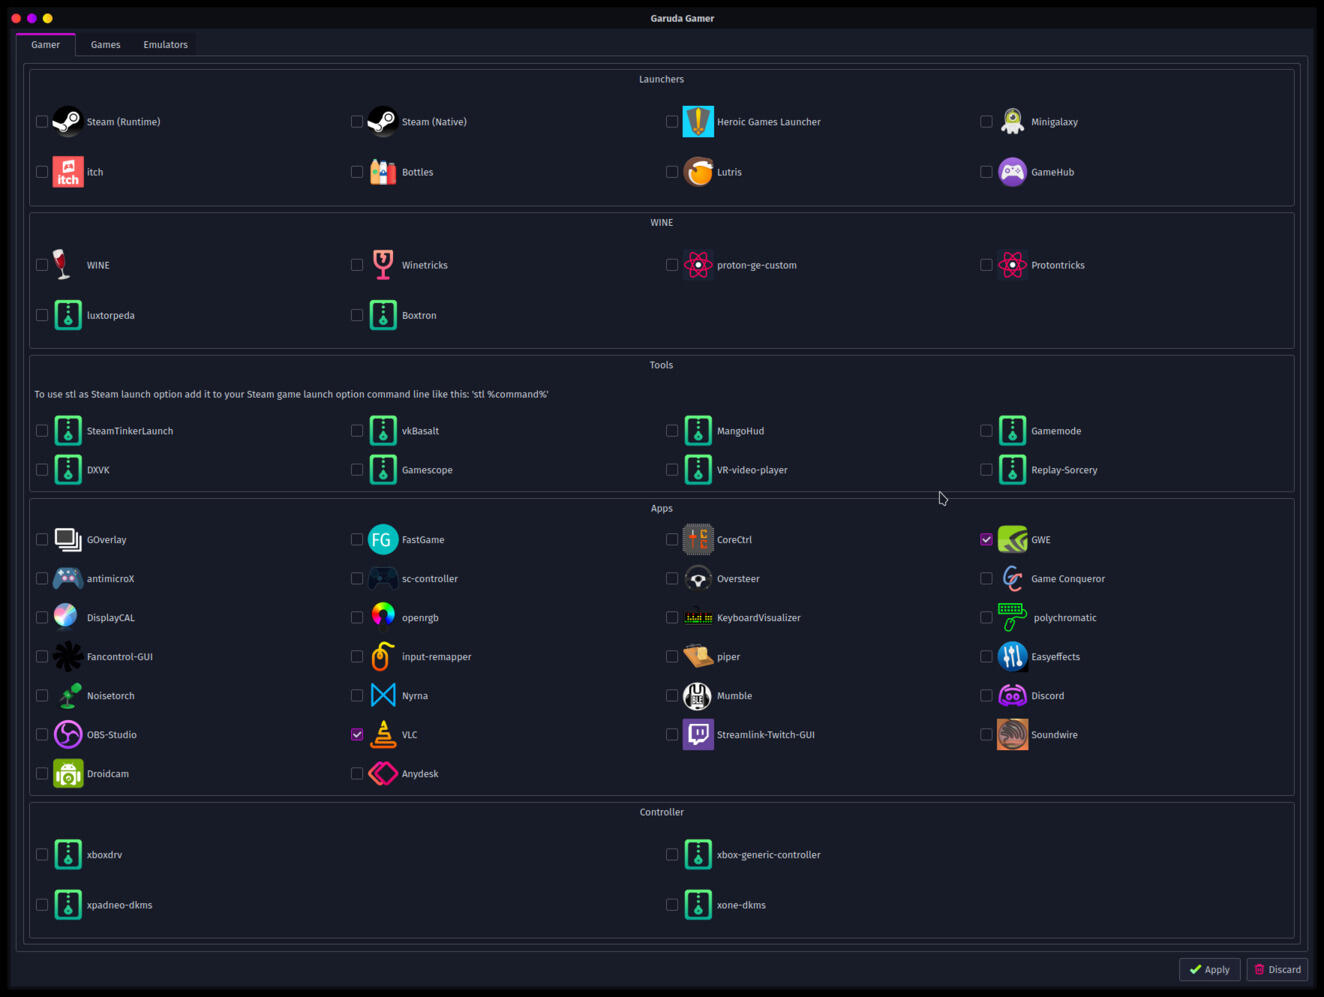Click the WINE glass icon
Screen dimensions: 1324x997
(62, 265)
